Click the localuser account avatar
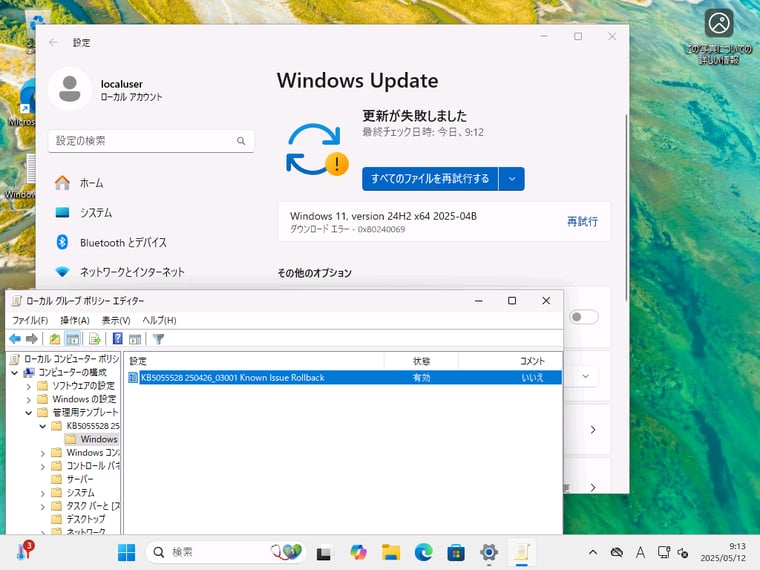760x570 pixels. click(70, 89)
